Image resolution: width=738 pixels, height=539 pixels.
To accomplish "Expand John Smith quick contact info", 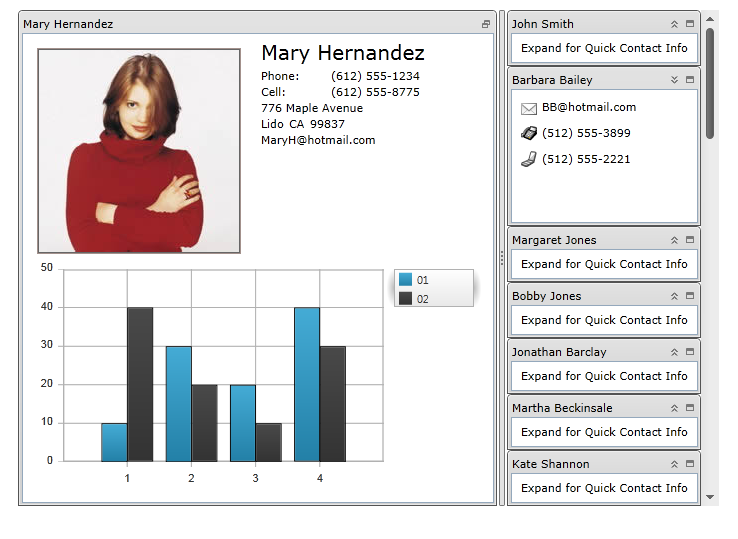I will (674, 24).
